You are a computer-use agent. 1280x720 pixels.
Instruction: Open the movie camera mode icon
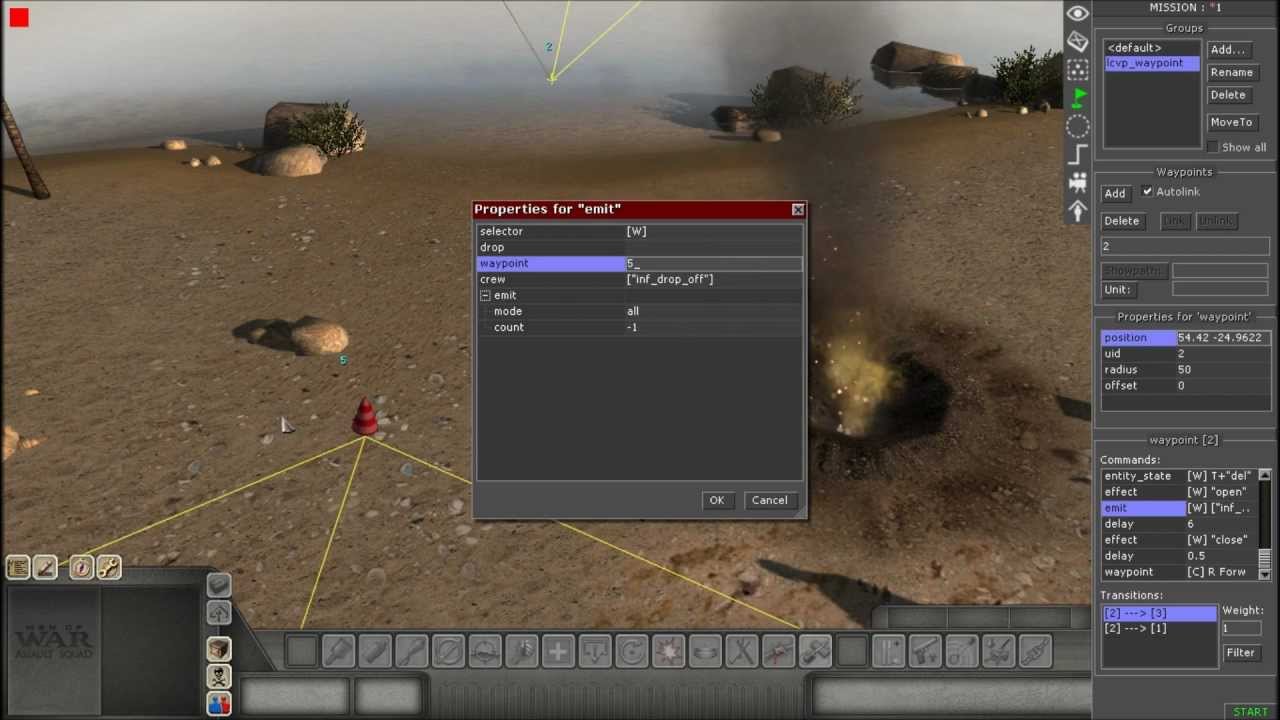point(1078,183)
